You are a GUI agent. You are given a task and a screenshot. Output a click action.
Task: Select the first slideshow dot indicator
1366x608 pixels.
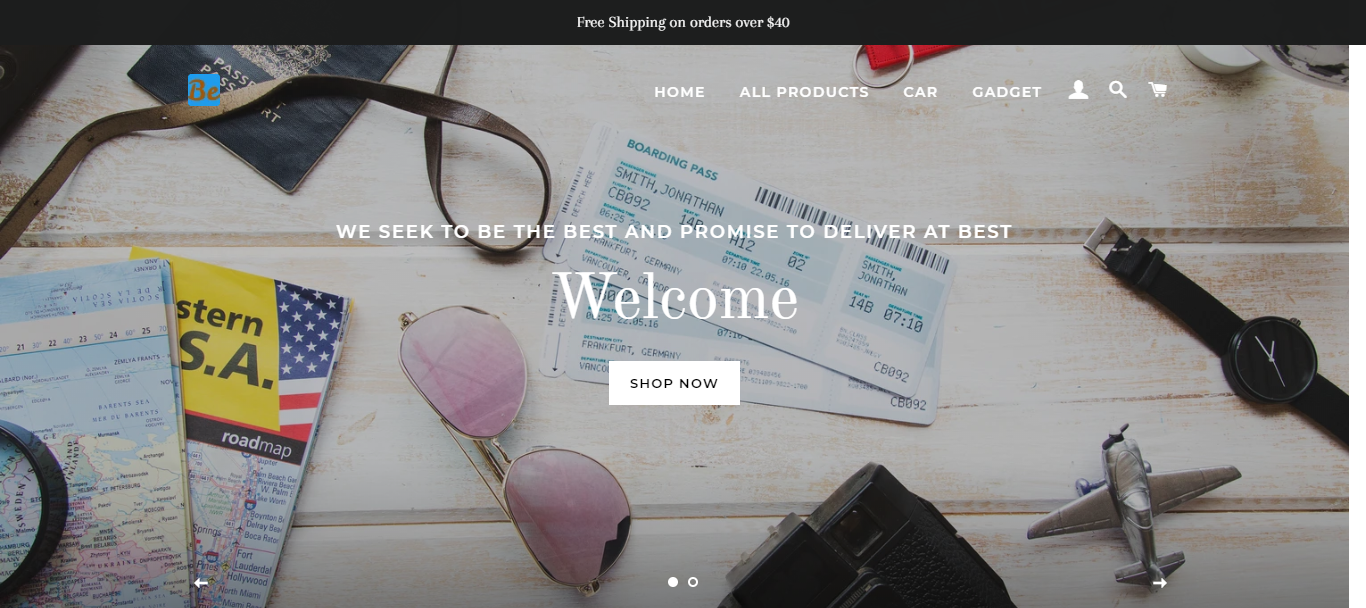point(673,582)
